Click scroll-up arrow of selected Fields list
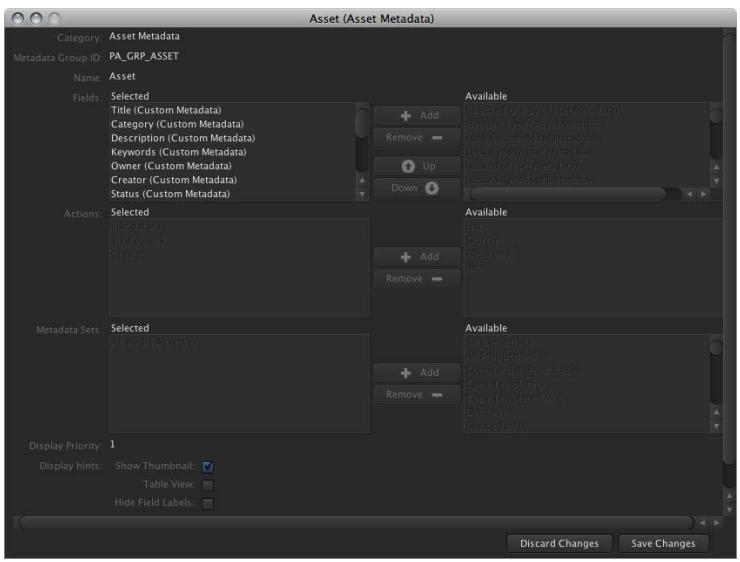The image size is (740, 562). point(362,180)
